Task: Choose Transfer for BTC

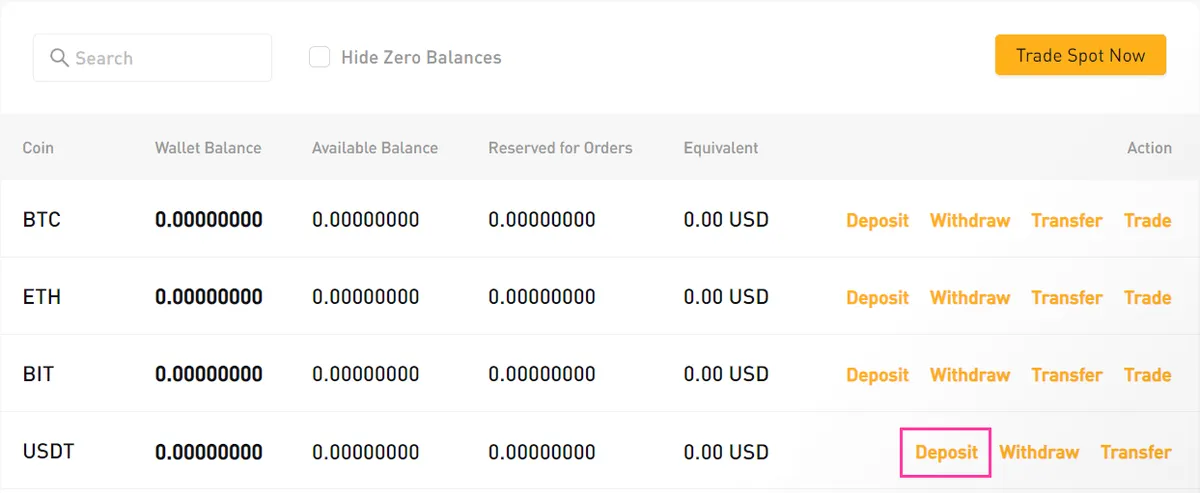Action: click(x=1067, y=220)
